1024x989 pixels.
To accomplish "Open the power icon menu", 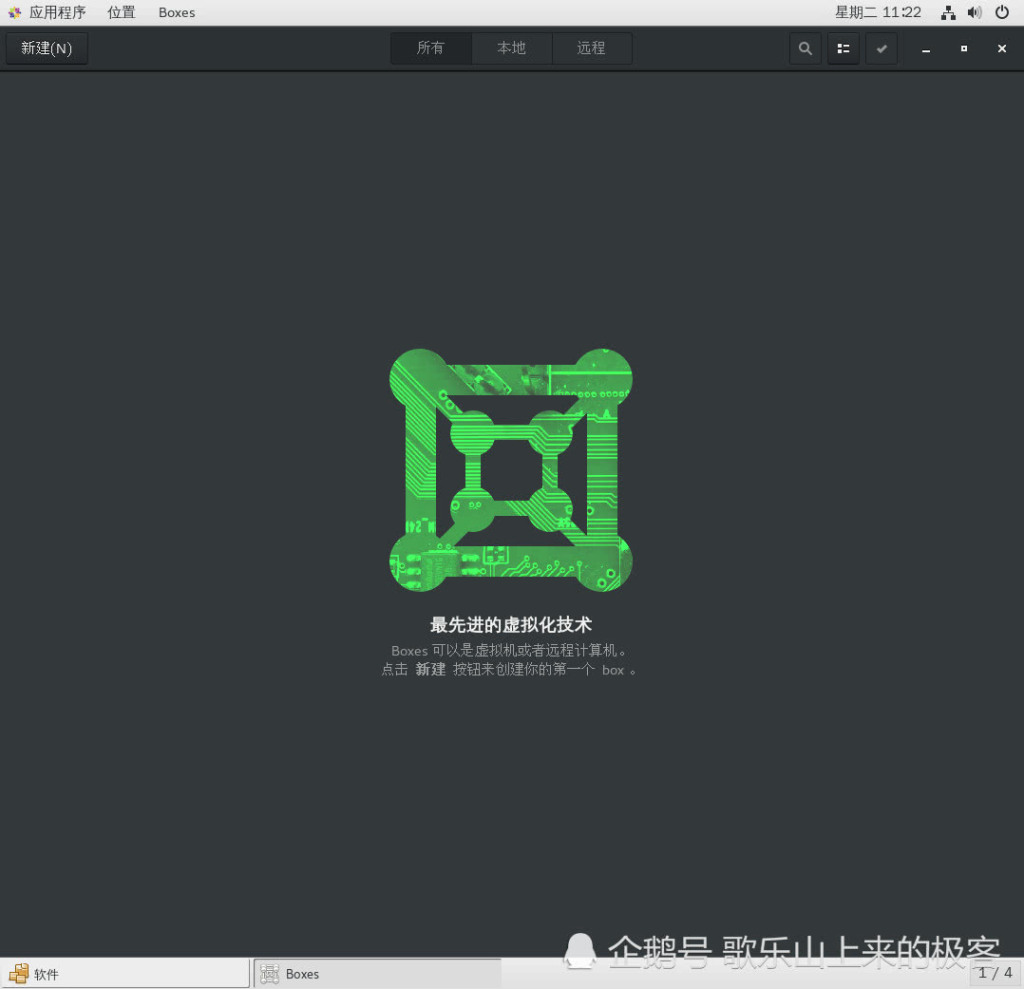I will (x=1002, y=12).
